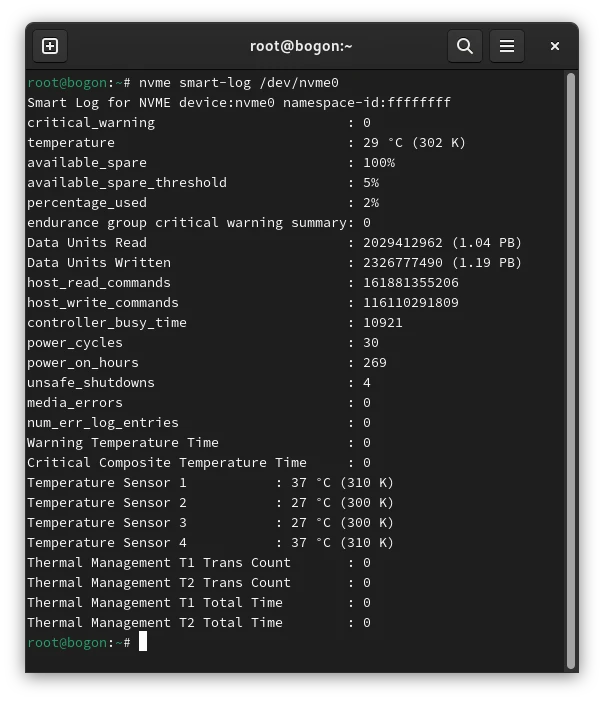Click the available_spare 100% value
Screen dimensions: 604x701
[379, 163]
